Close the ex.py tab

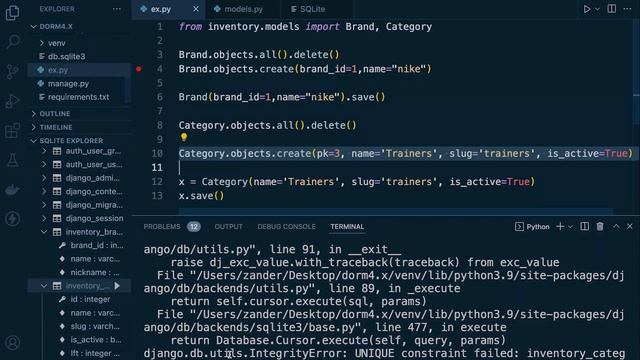click(x=196, y=9)
